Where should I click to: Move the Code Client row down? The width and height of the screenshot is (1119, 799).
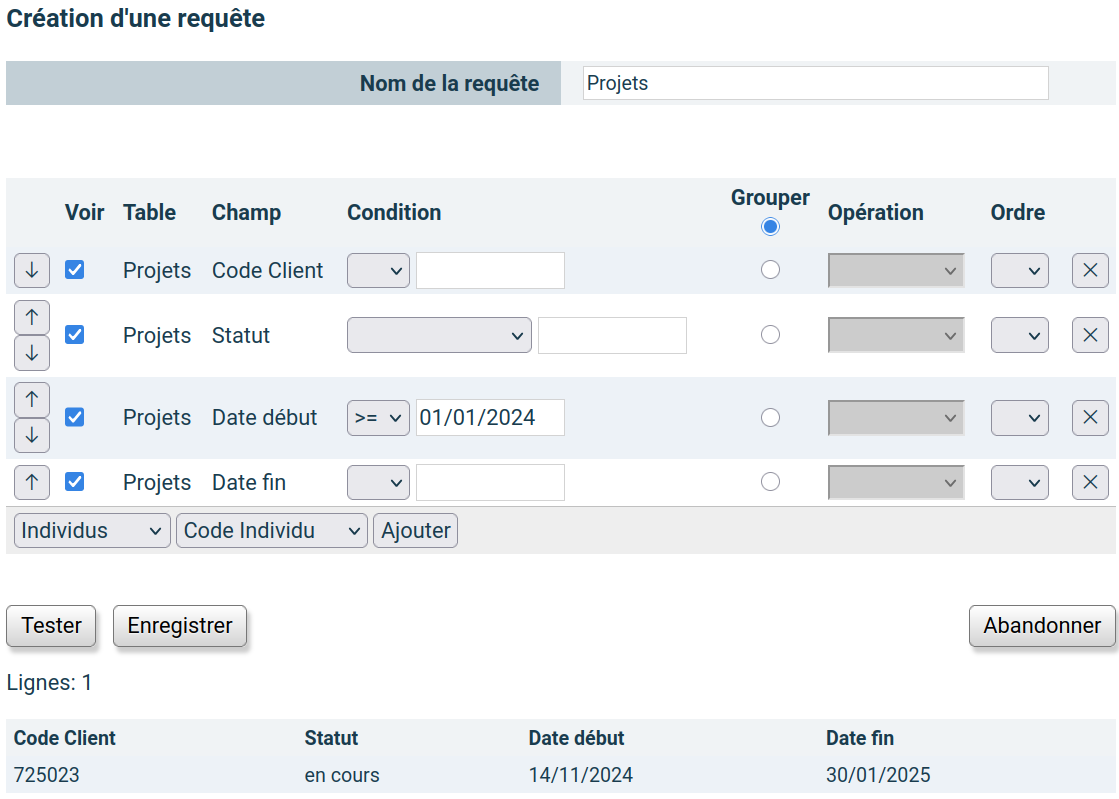tap(31, 269)
